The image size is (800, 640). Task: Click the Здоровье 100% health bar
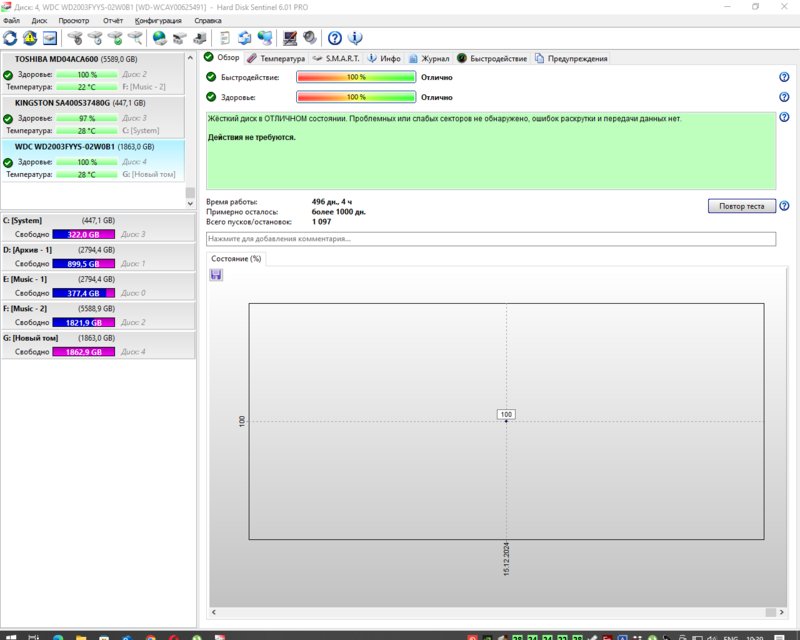pos(356,97)
